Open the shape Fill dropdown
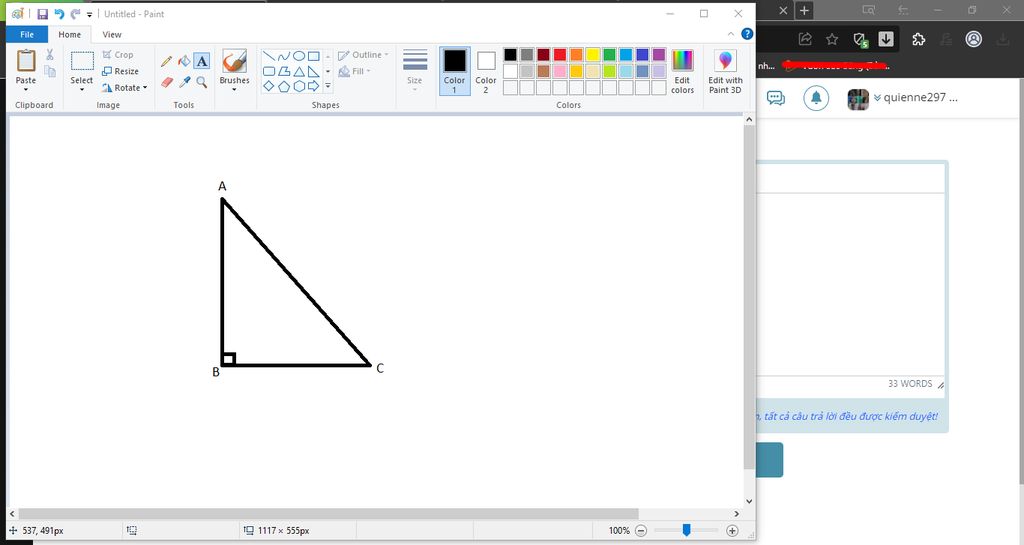 (x=355, y=71)
